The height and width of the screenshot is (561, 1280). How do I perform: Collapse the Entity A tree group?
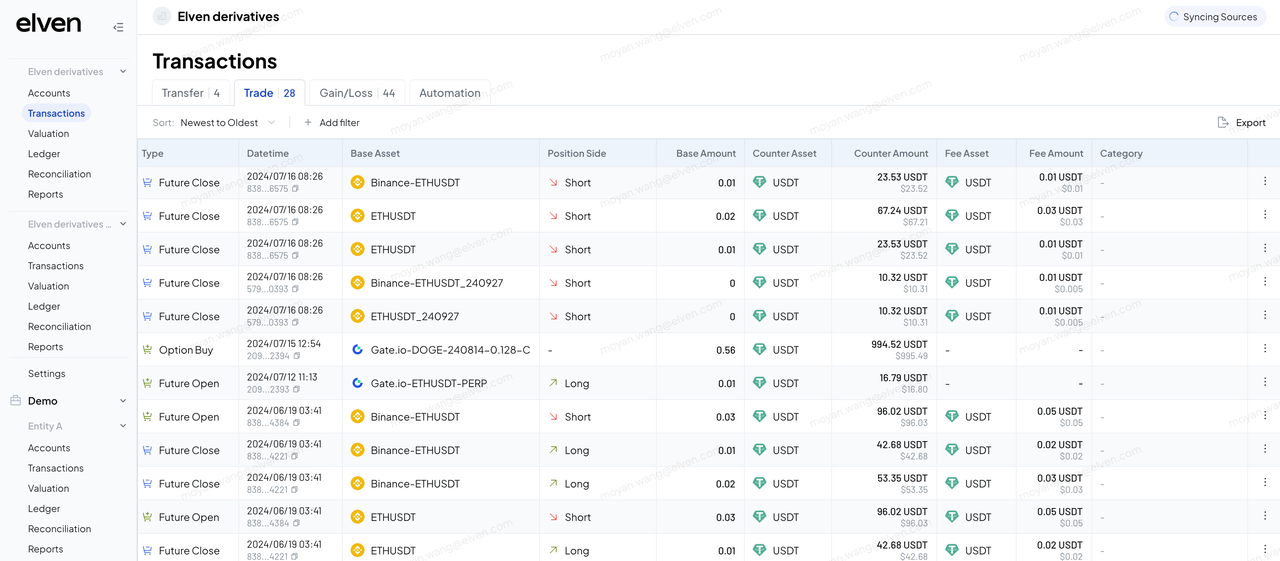pyautogui.click(x=123, y=426)
